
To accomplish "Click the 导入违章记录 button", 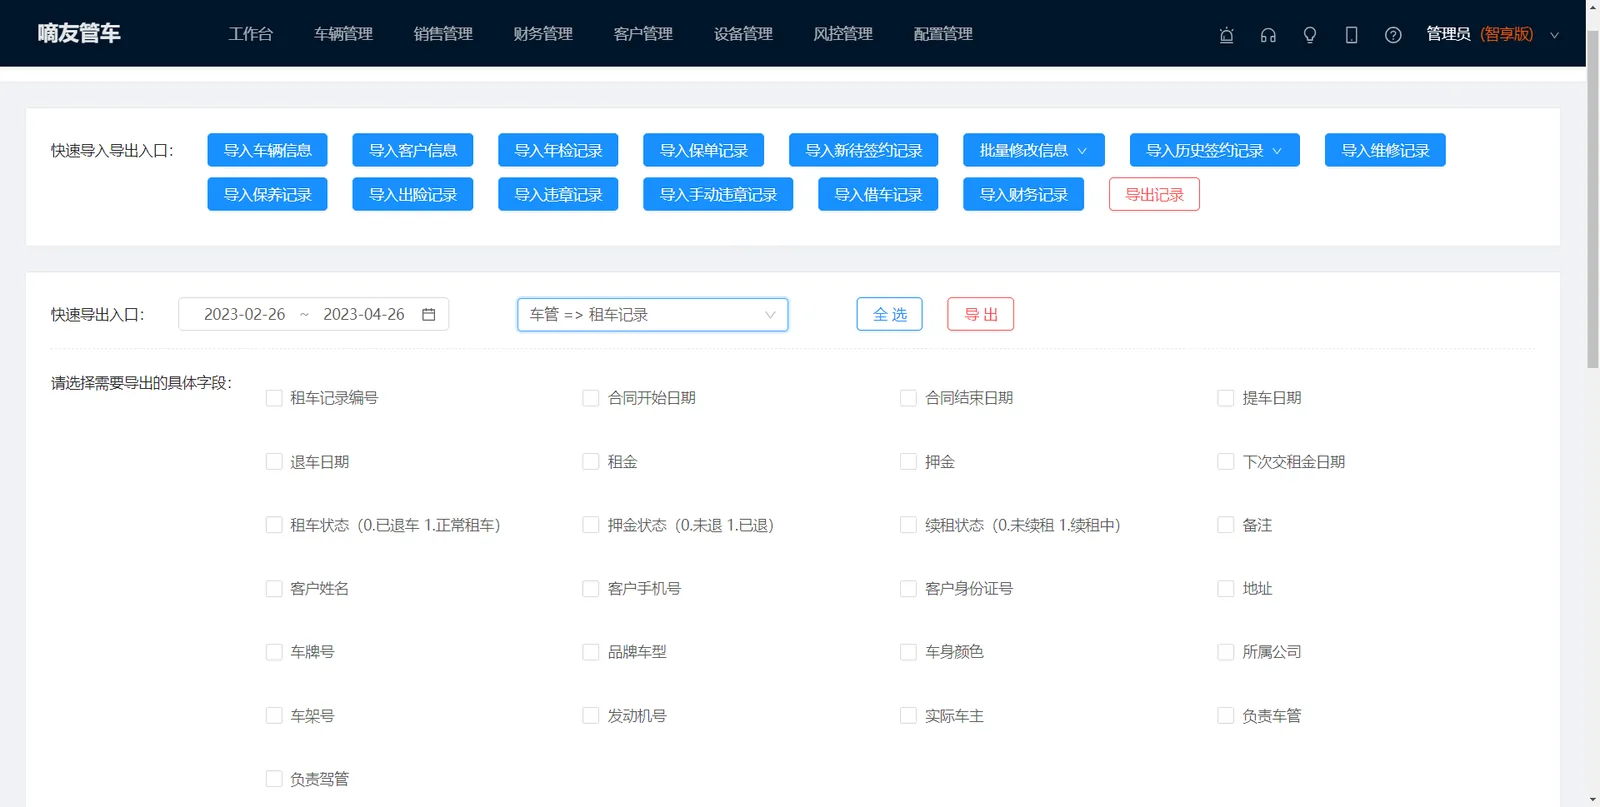I will [558, 194].
